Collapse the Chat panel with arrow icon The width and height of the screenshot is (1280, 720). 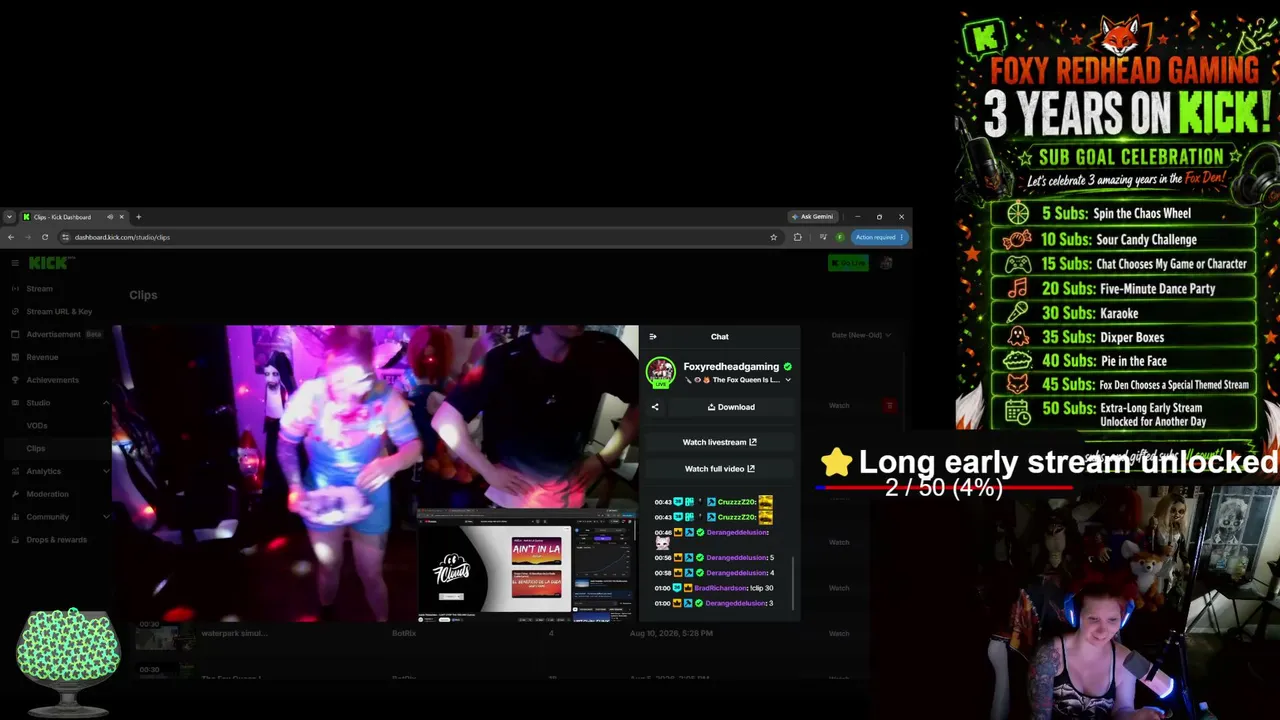coord(653,337)
